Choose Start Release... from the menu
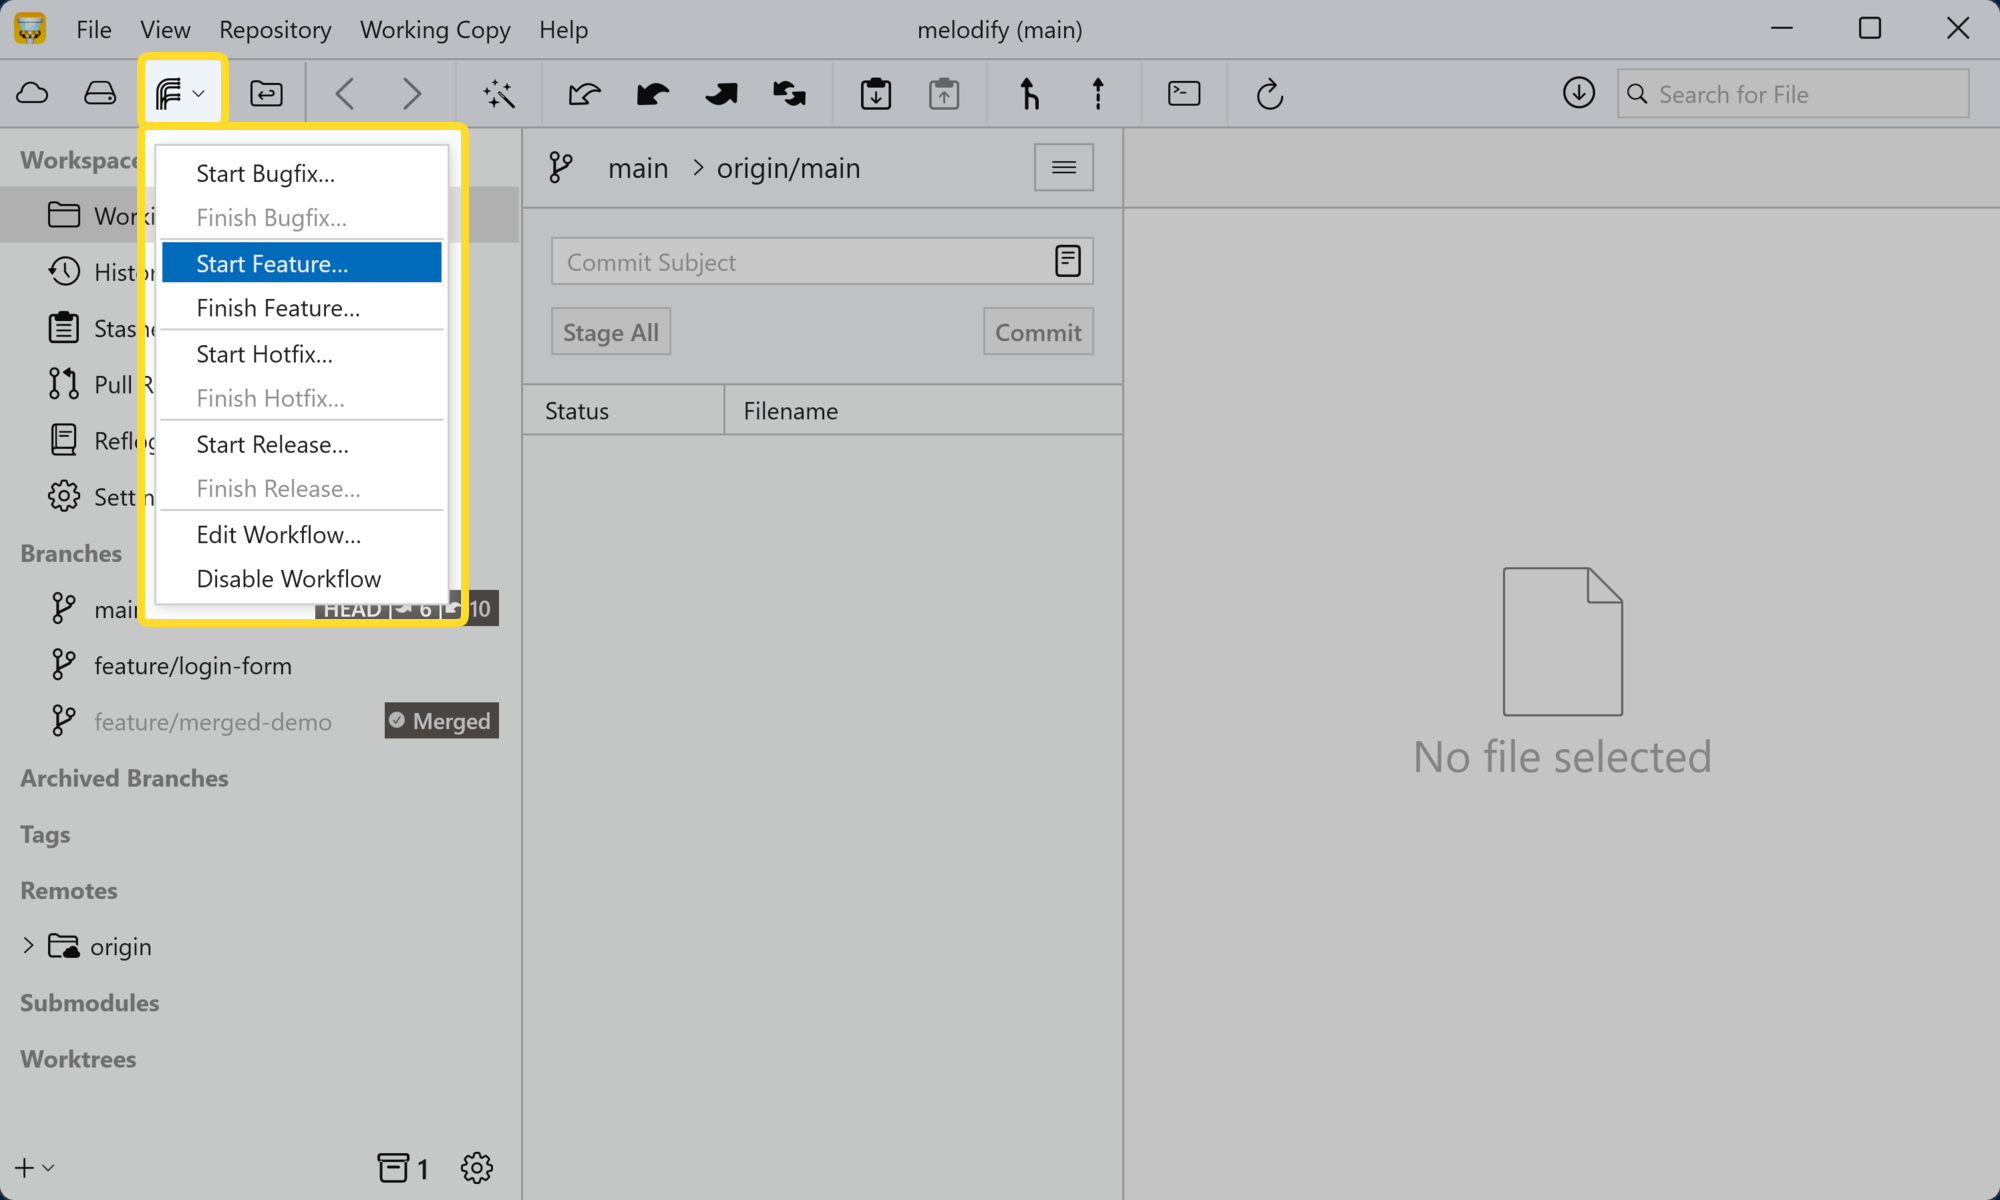Screen dimensions: 2000x1200 point(301,444)
